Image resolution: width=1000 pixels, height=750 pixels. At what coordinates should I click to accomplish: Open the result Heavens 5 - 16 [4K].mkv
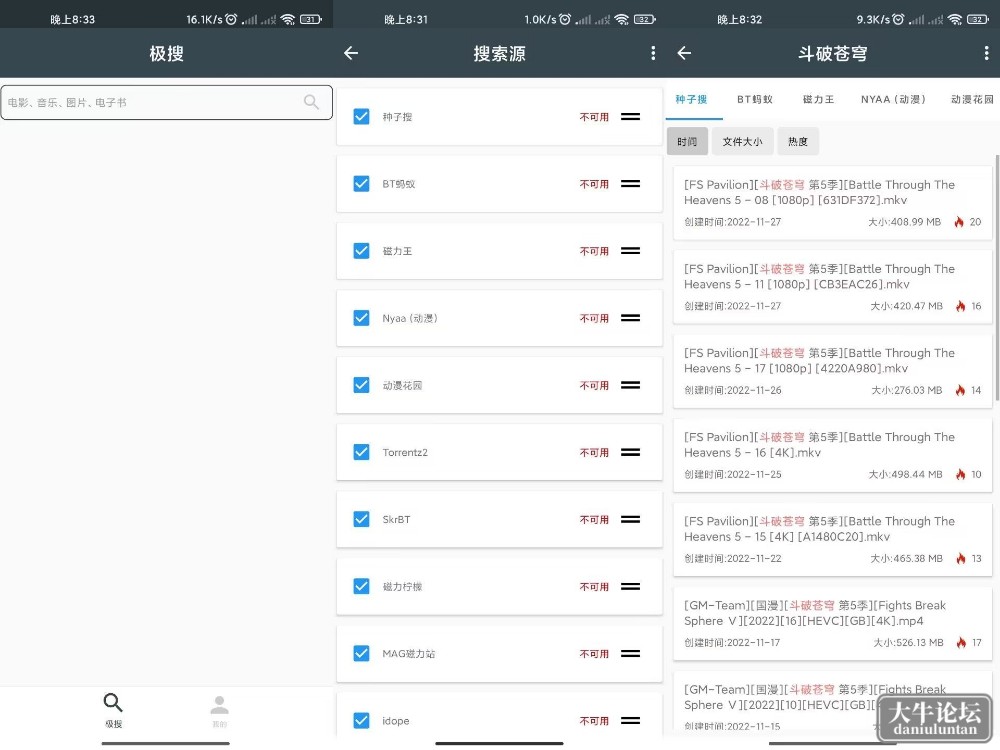pyautogui.click(x=832, y=455)
